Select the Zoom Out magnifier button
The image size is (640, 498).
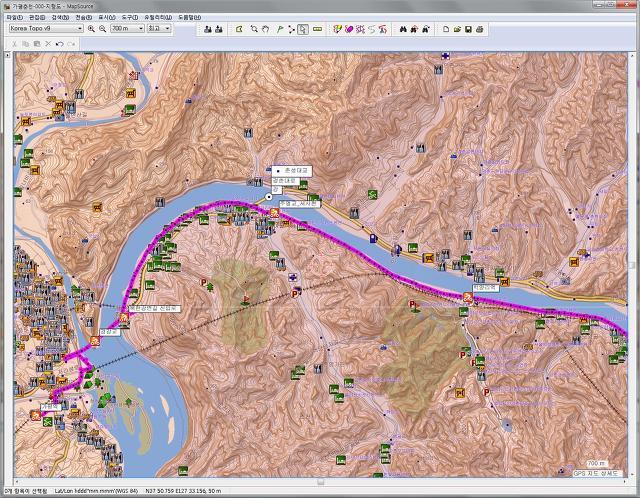point(102,29)
